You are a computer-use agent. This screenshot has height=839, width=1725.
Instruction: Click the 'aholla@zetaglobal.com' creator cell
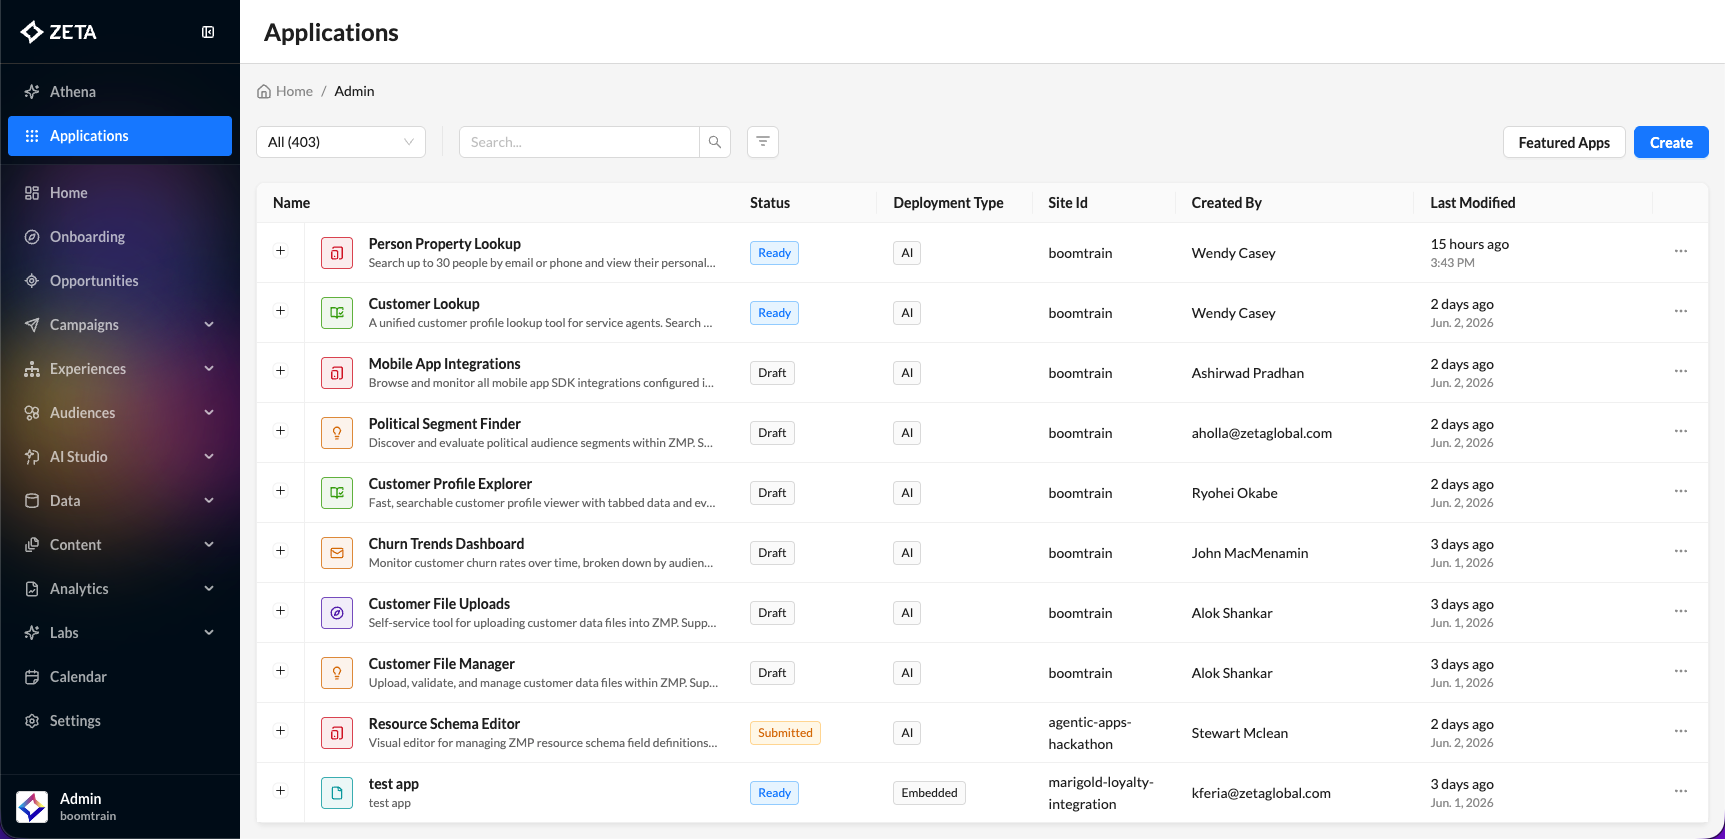point(1261,433)
